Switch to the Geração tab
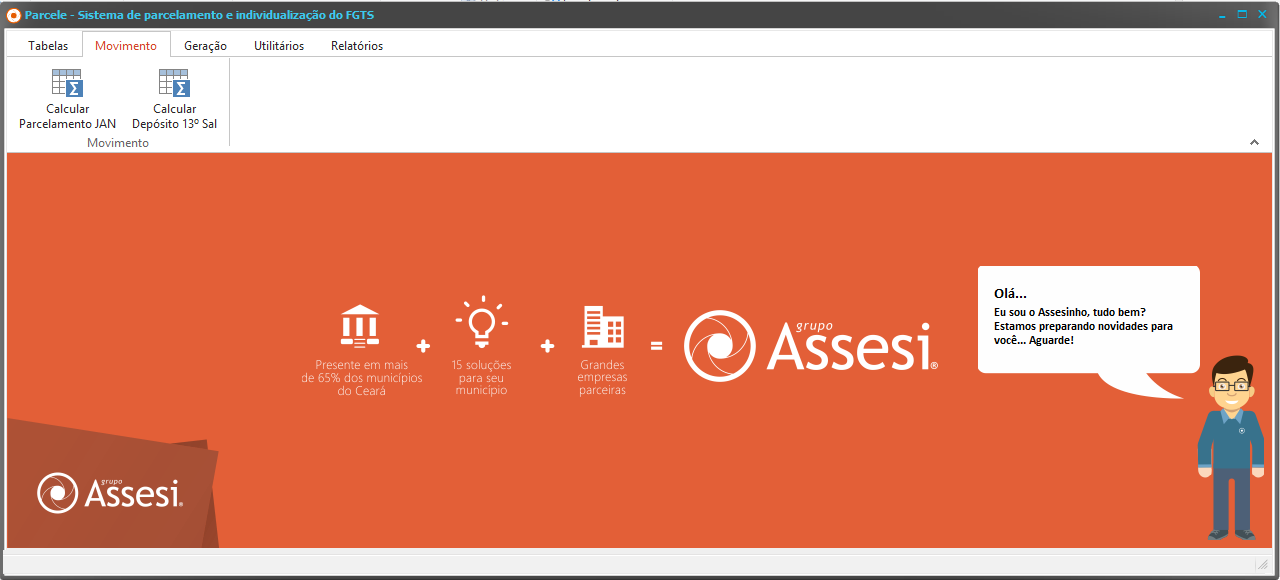Screen dimensions: 1280x580 [x=205, y=45]
